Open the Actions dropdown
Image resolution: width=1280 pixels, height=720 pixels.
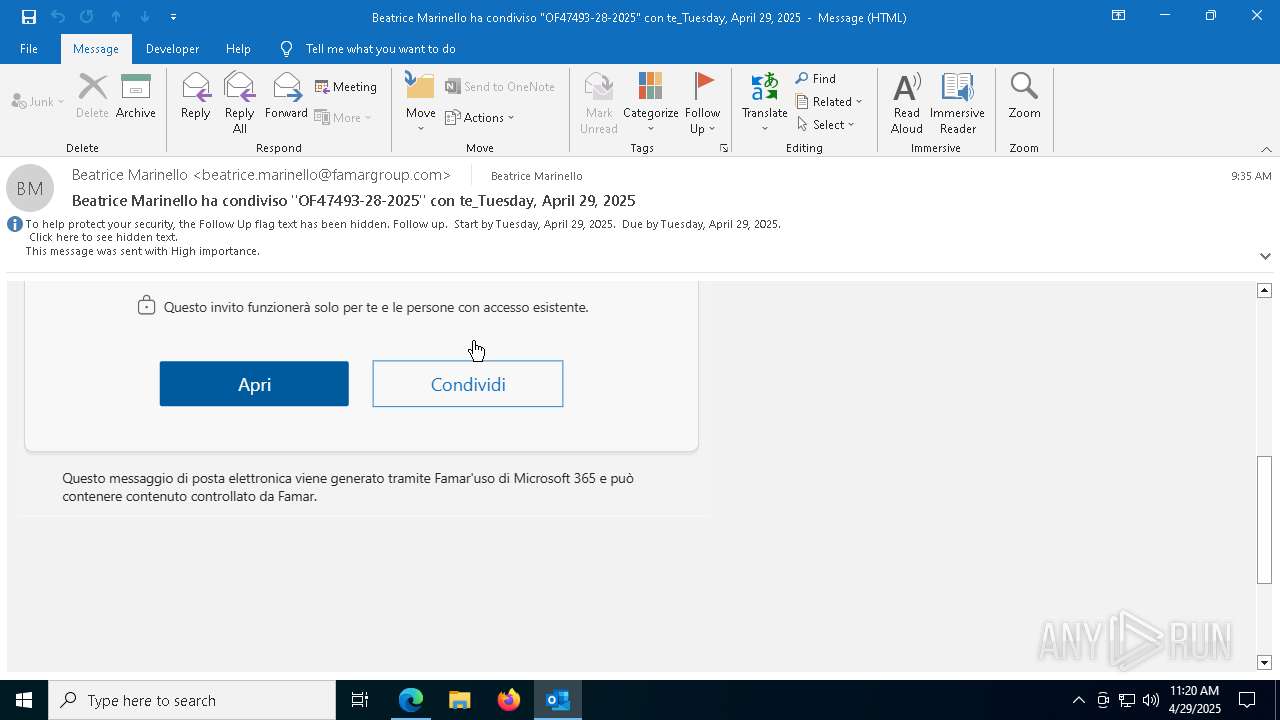point(480,117)
